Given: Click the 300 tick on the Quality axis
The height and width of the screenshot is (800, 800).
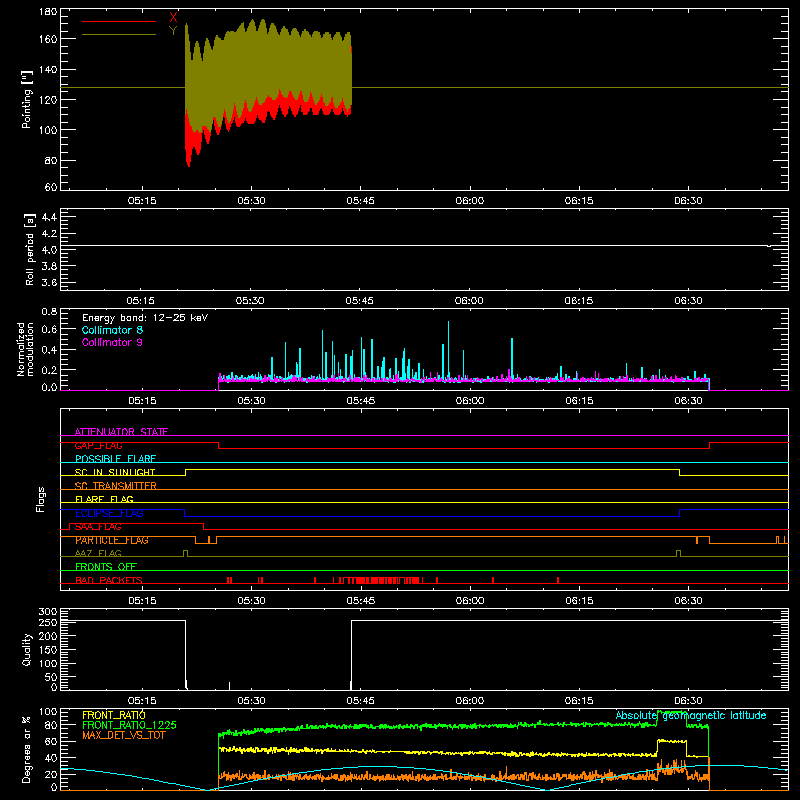Looking at the screenshot, I should click(48, 612).
